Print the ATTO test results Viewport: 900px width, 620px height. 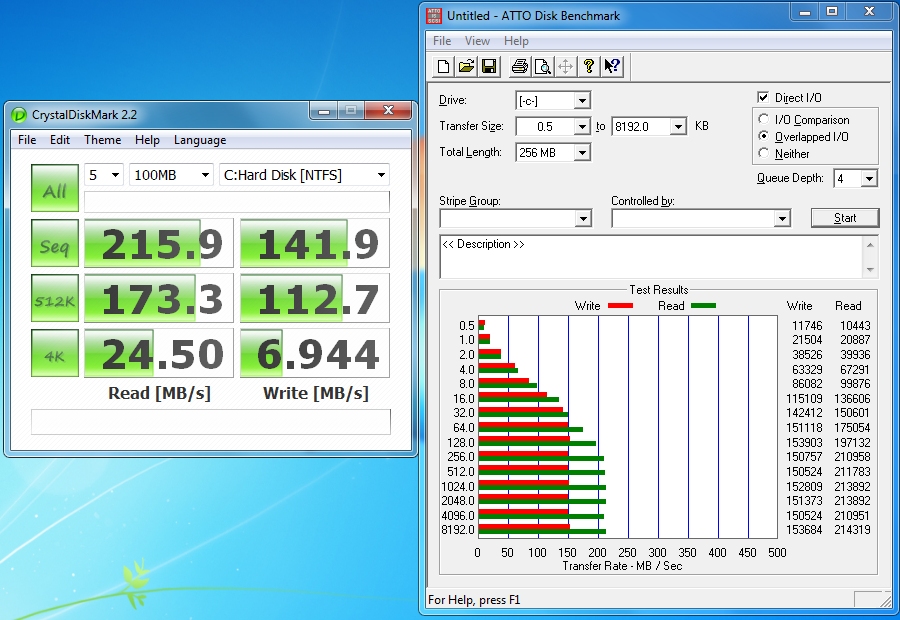(518, 66)
